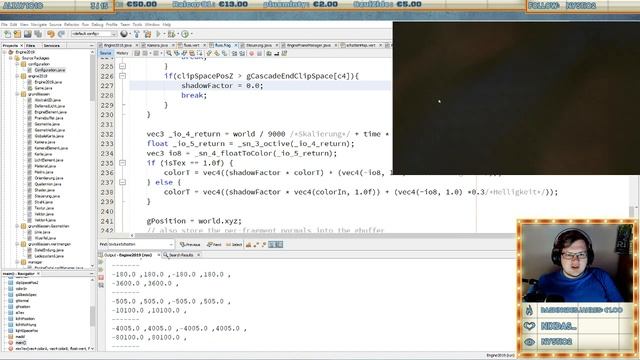The height and width of the screenshot is (360, 640).
Task: Switch to the Services tab
Action: [52, 46]
